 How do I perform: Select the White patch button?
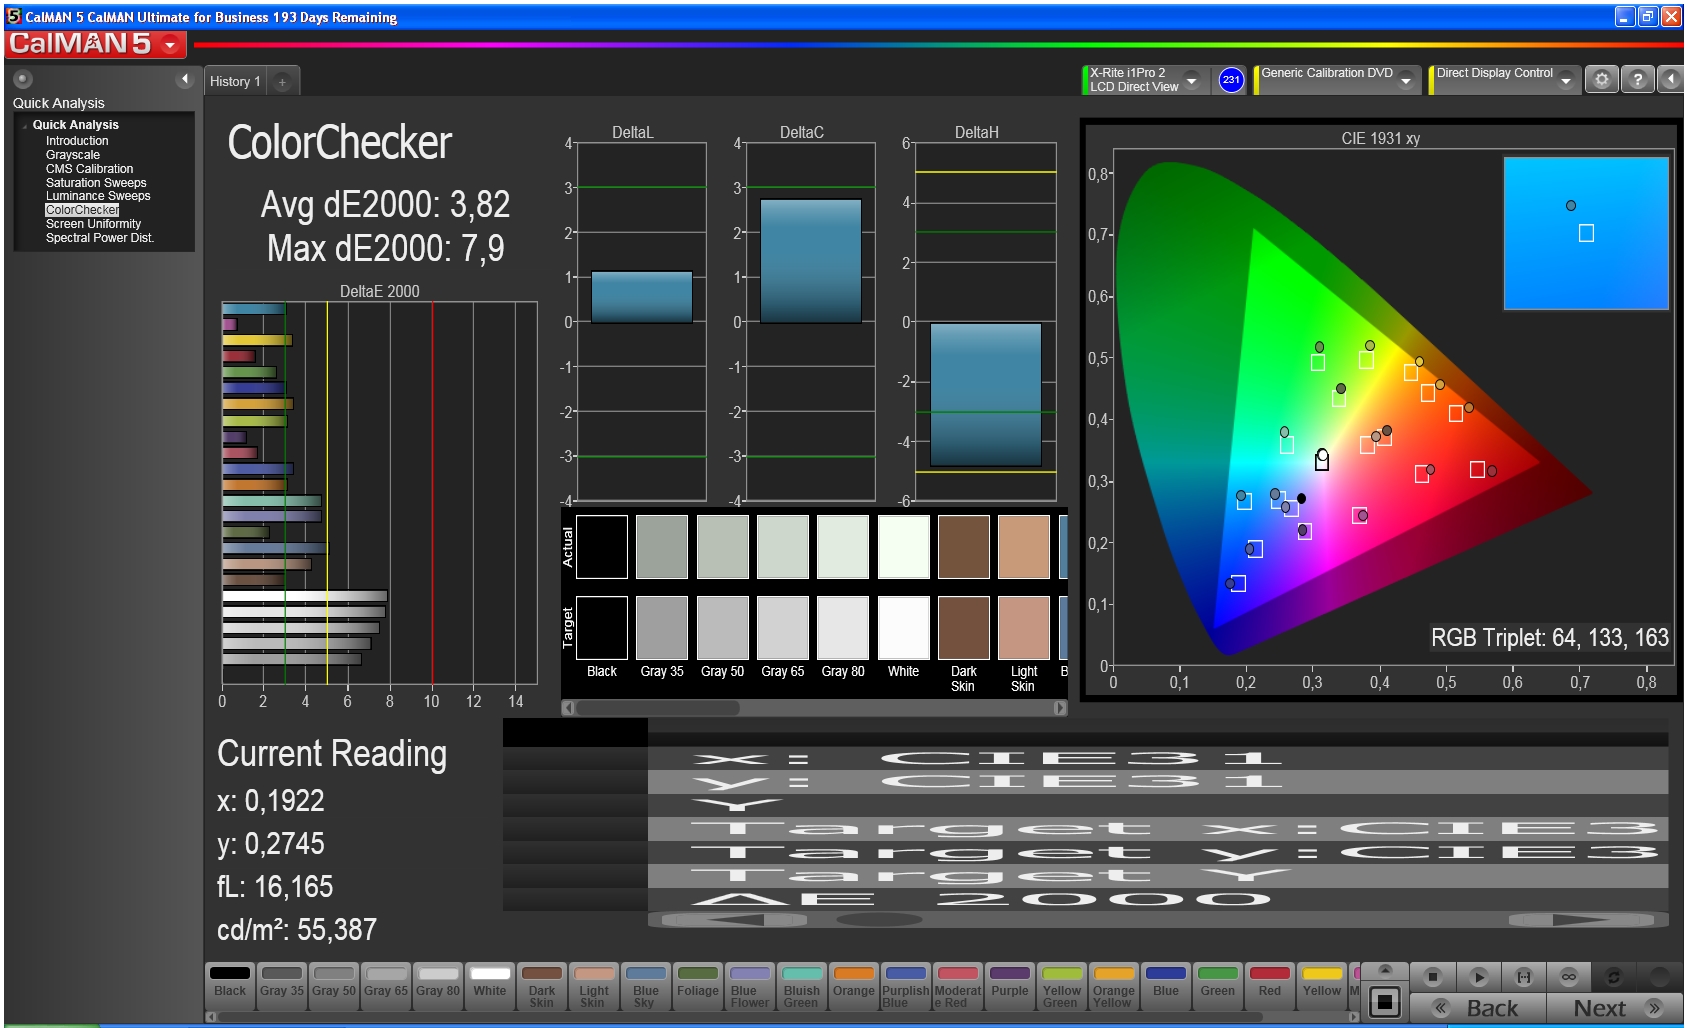pyautogui.click(x=490, y=986)
